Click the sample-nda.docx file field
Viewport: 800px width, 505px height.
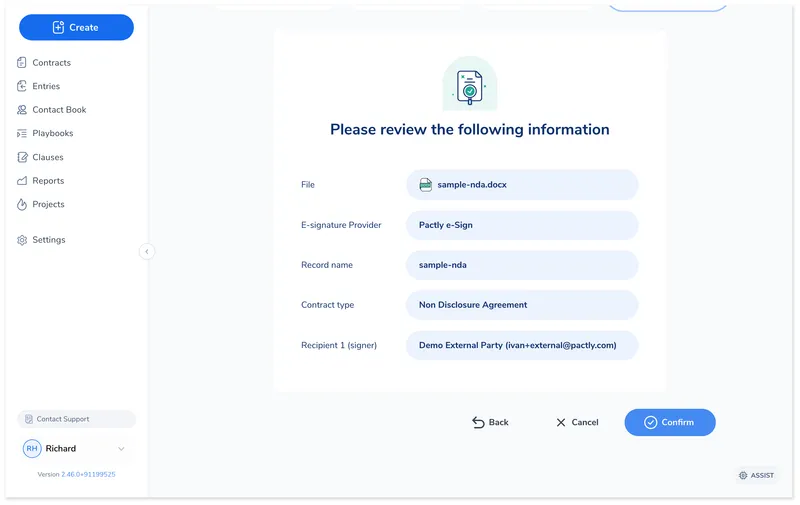(522, 185)
